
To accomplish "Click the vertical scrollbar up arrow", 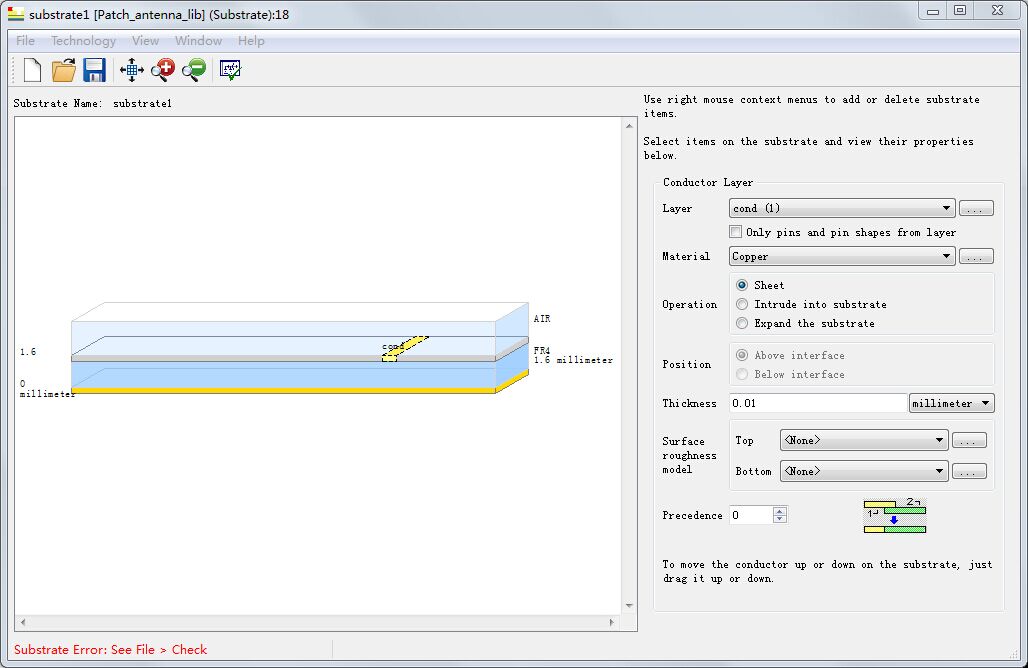I will point(629,126).
